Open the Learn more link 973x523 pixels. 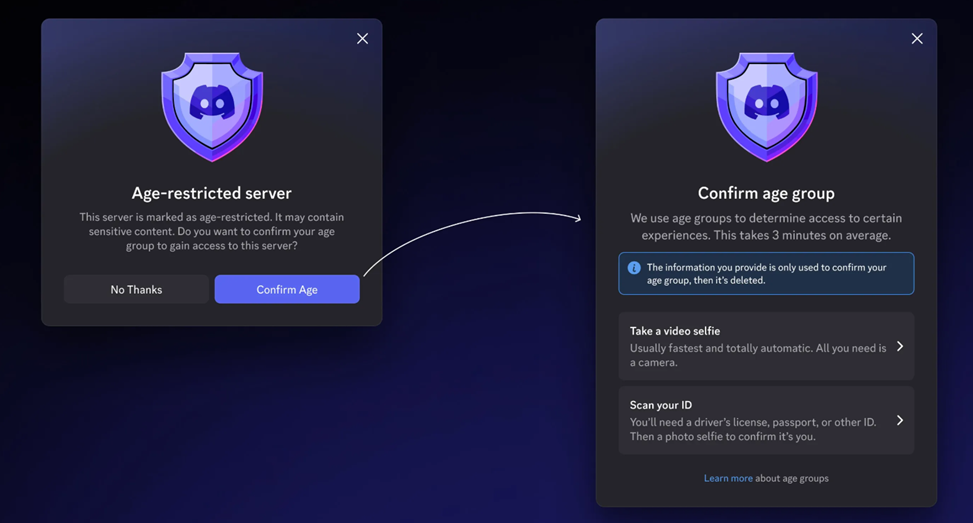coord(728,478)
